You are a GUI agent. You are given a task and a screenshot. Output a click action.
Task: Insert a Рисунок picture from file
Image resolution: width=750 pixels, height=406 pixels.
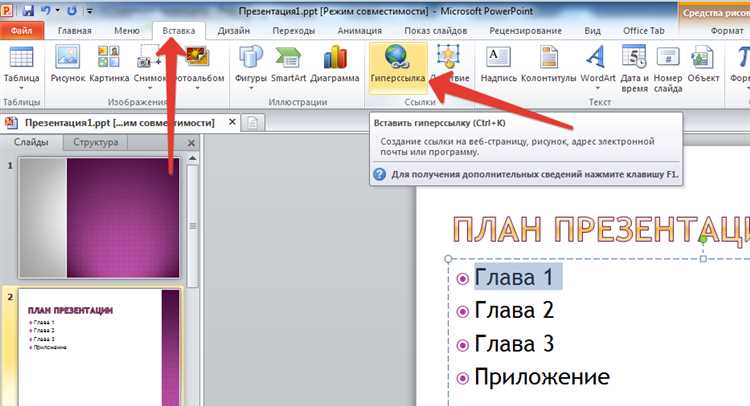coord(67,65)
